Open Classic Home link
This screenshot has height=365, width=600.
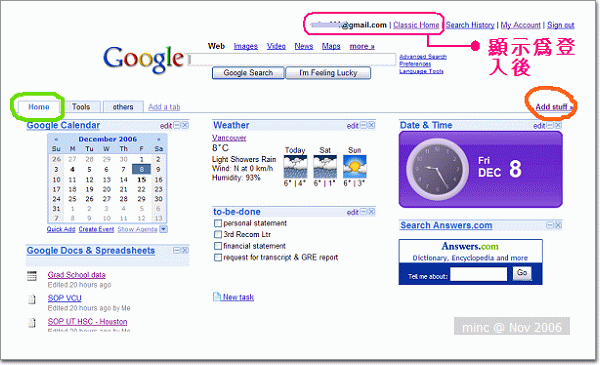click(416, 25)
